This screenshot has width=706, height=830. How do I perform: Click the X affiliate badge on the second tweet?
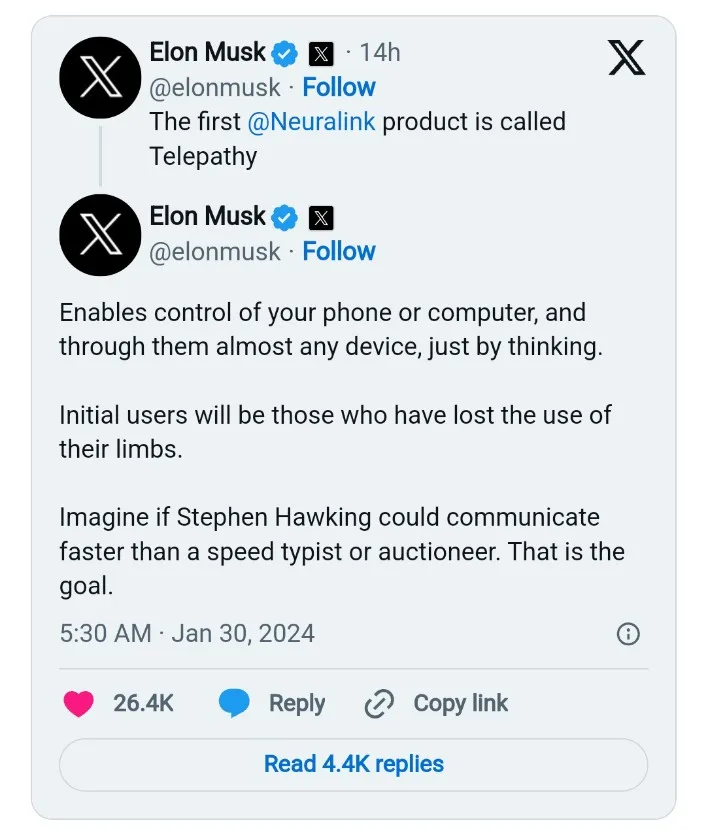[321, 218]
